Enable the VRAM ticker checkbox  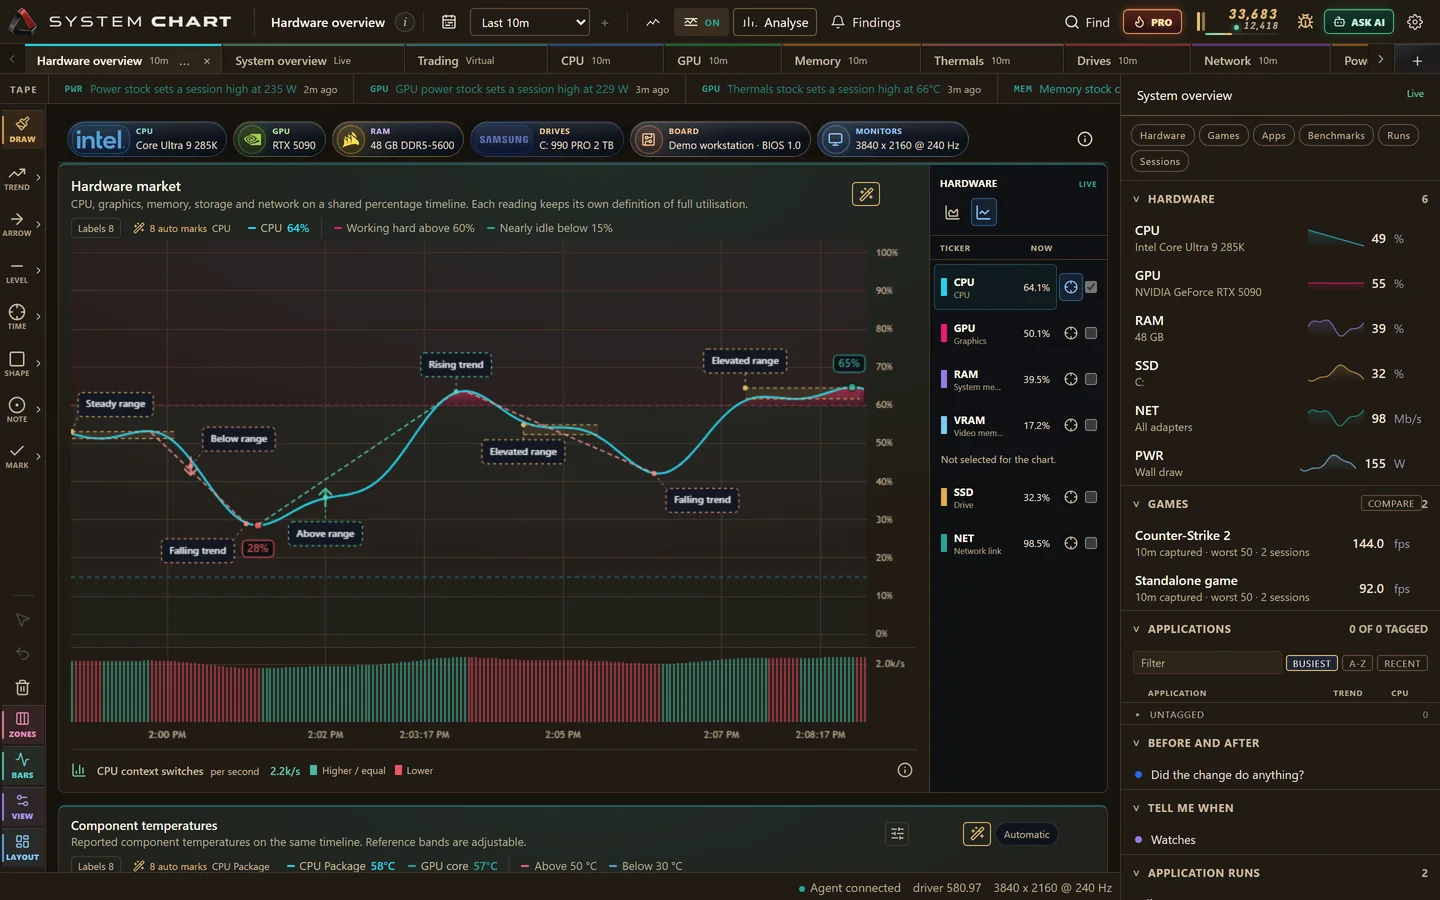coord(1091,425)
